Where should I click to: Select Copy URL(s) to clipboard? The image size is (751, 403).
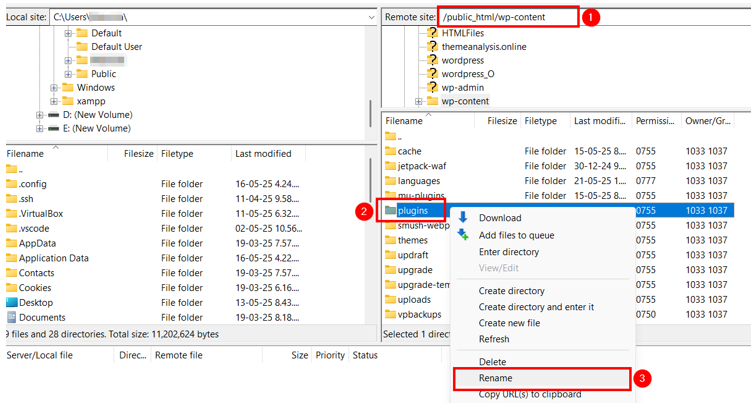tap(530, 394)
